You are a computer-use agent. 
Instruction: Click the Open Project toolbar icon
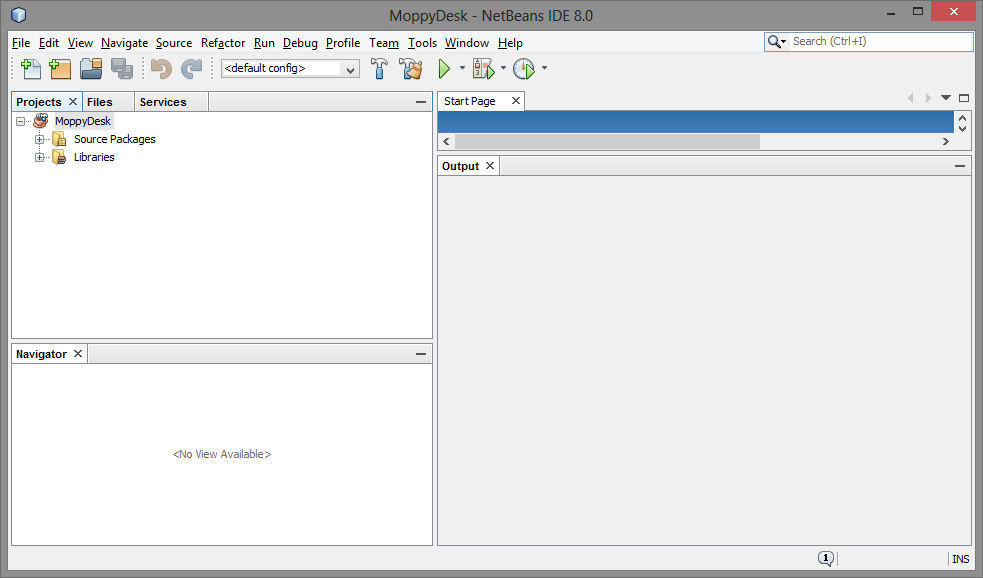91,68
